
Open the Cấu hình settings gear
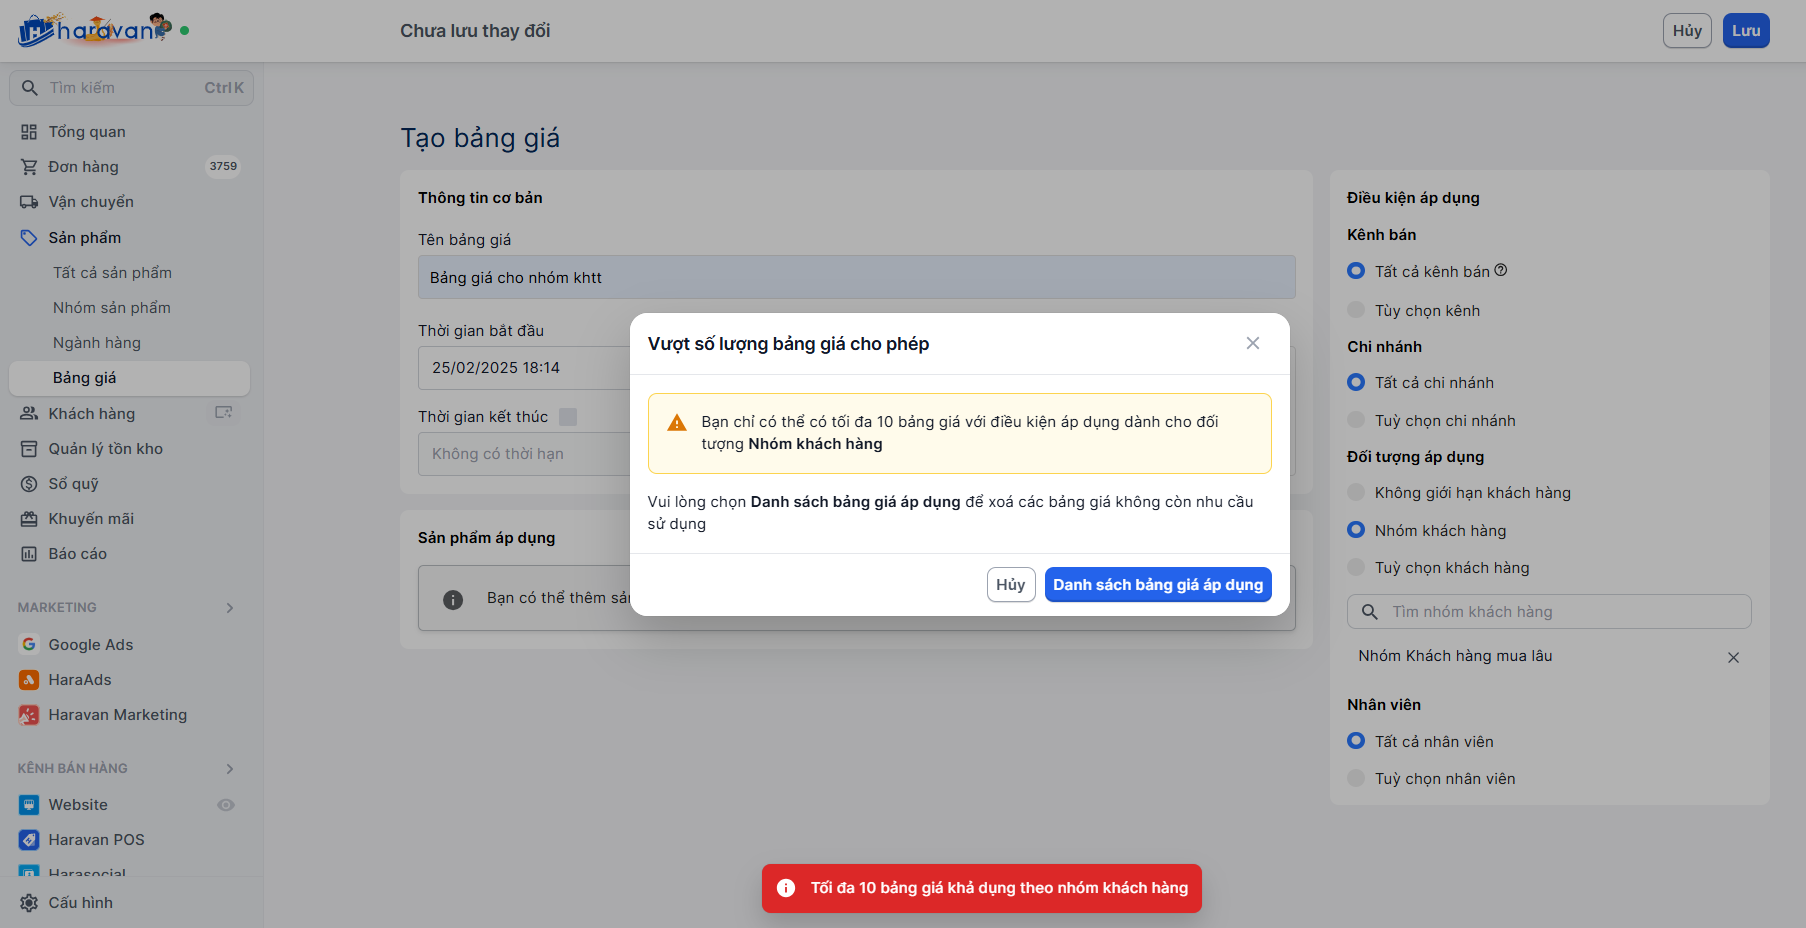(x=29, y=903)
